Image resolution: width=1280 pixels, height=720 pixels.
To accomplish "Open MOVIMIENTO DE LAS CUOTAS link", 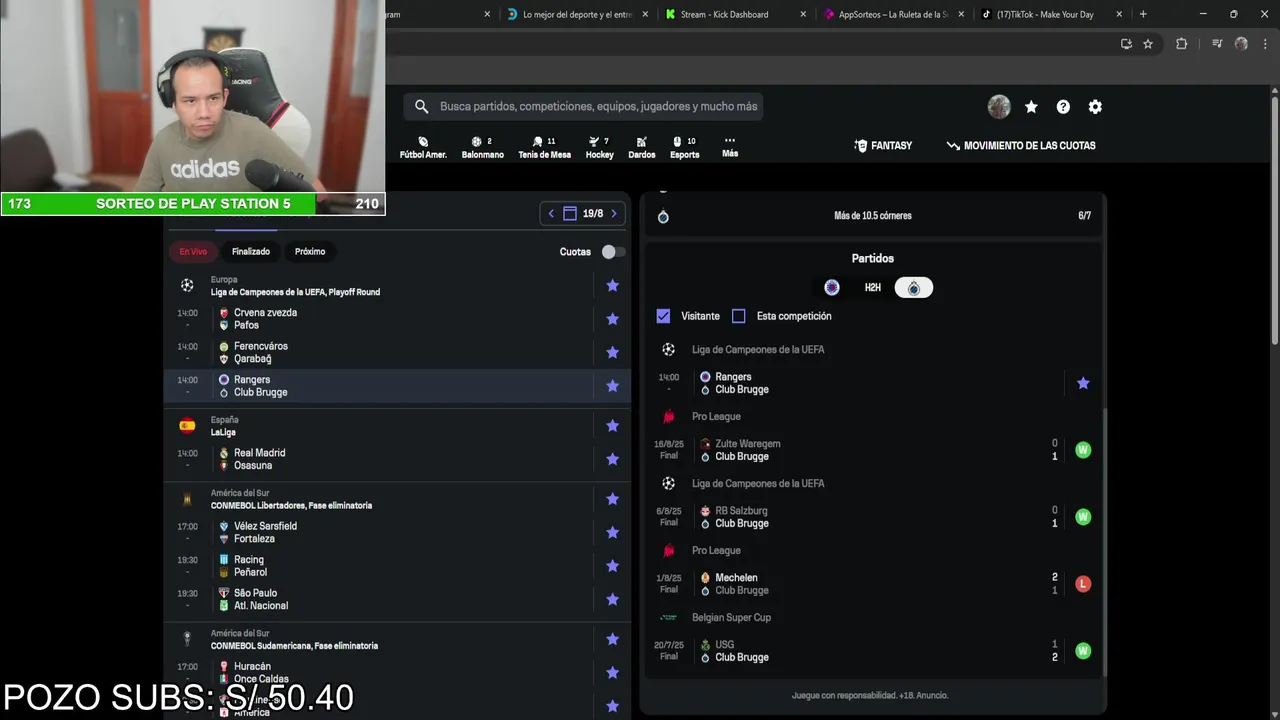I will point(1021,146).
